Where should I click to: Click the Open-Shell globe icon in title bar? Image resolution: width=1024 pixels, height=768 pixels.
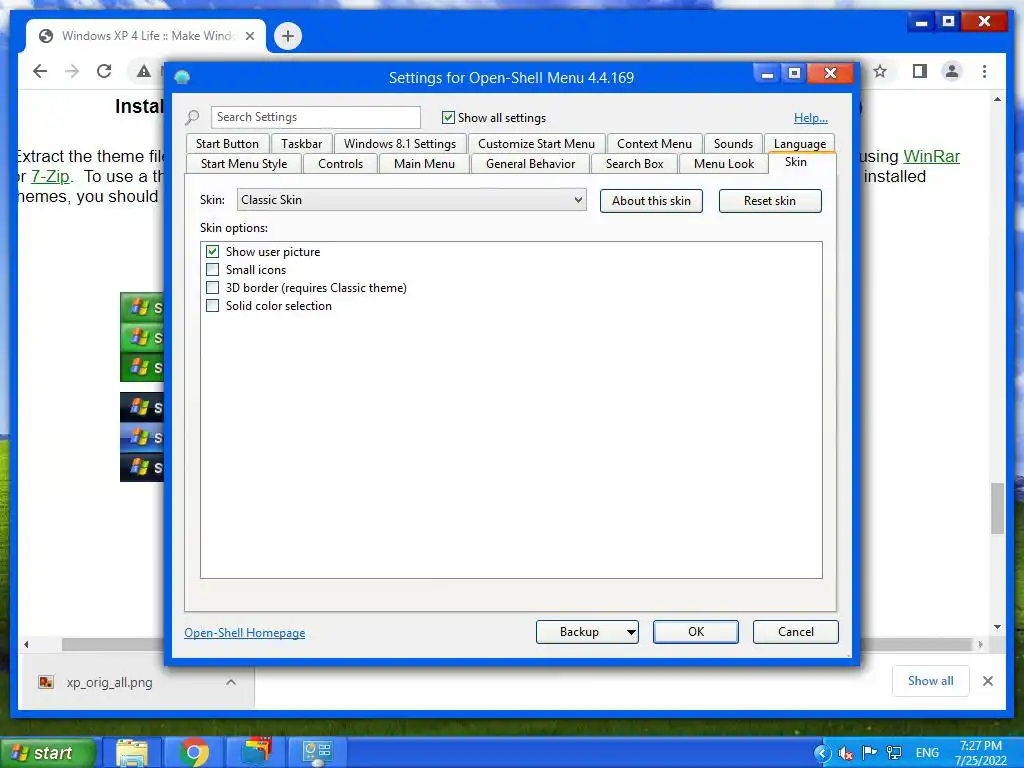coord(182,77)
